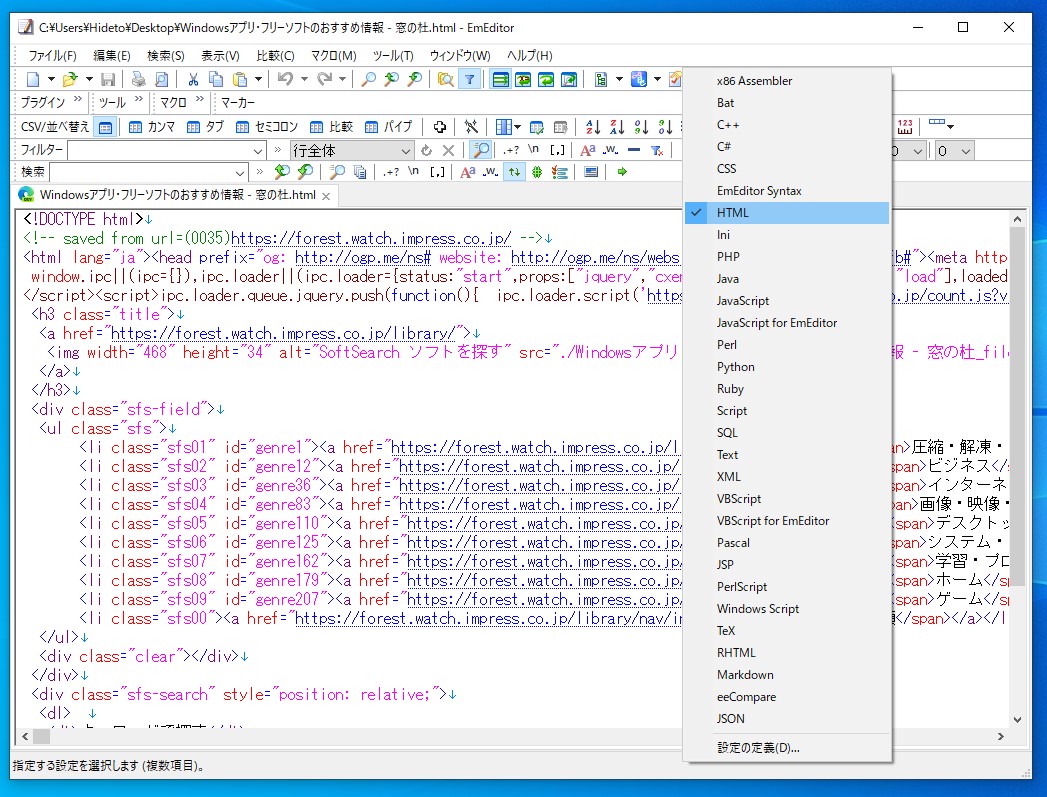Switch to comma-separated CSV mode
Viewport: 1047px width, 797px height.
(136, 126)
